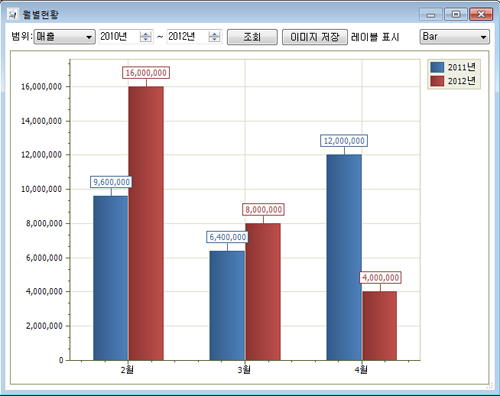Open the 매출 range dropdown

tap(65, 37)
